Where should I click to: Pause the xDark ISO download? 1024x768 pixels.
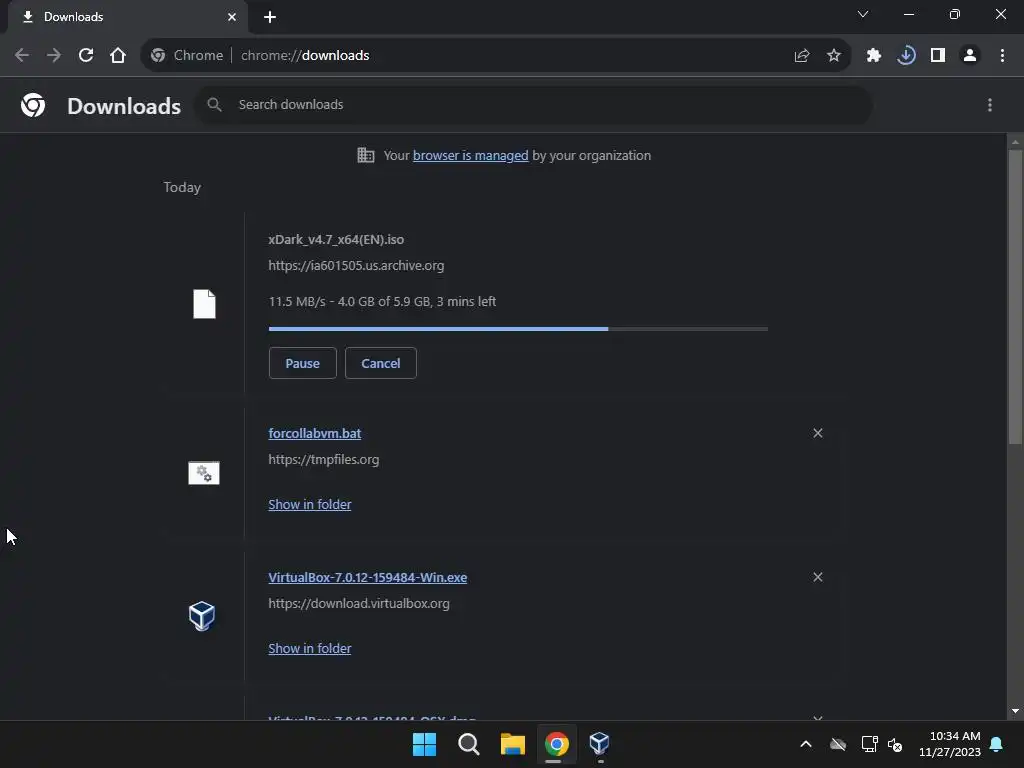pyautogui.click(x=302, y=363)
